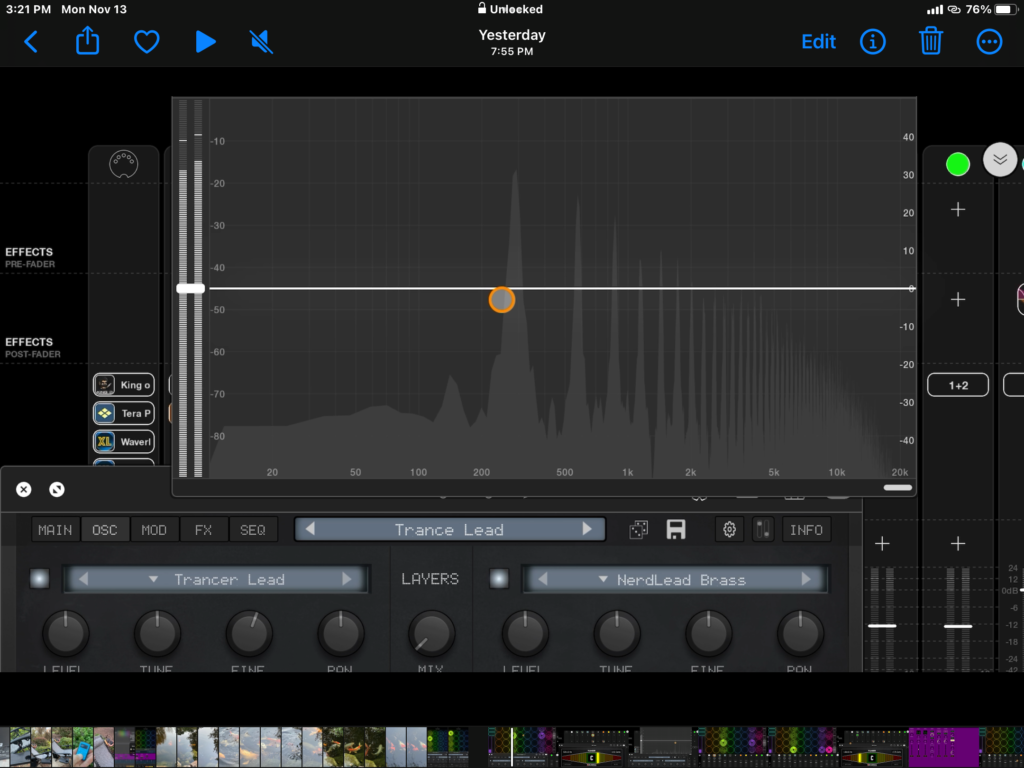Viewport: 1024px width, 768px height.
Task: Save preset with the floppy disk icon
Action: (676, 530)
